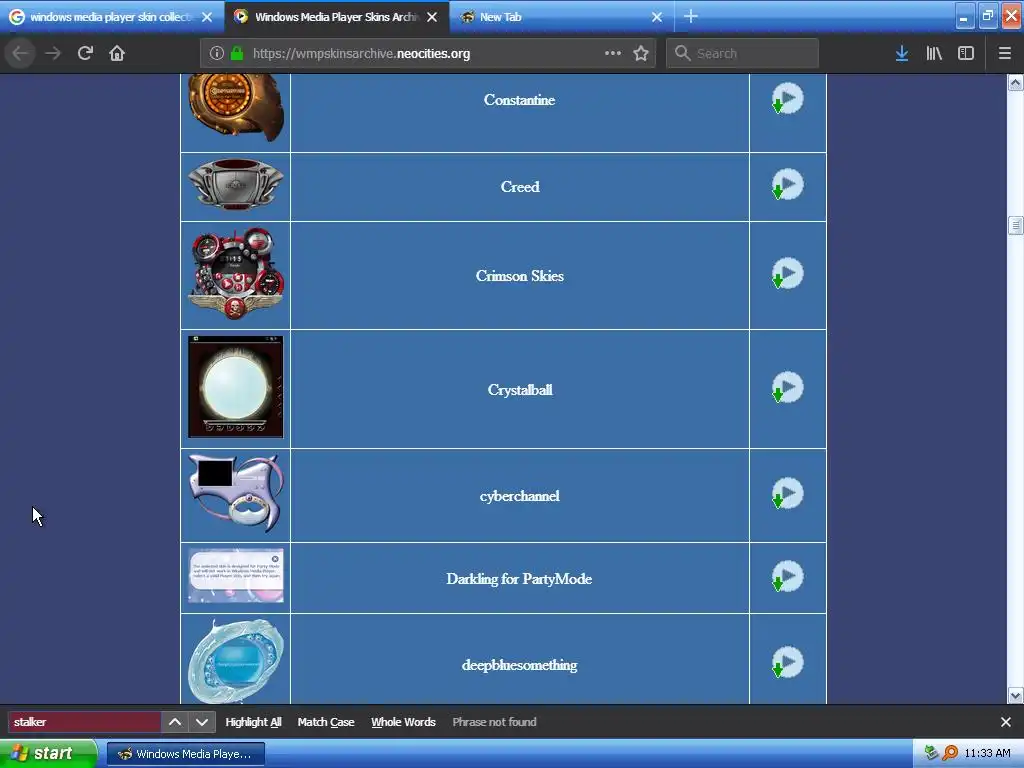Toggle Match Case in find bar
This screenshot has height=768, width=1024.
[x=326, y=722]
